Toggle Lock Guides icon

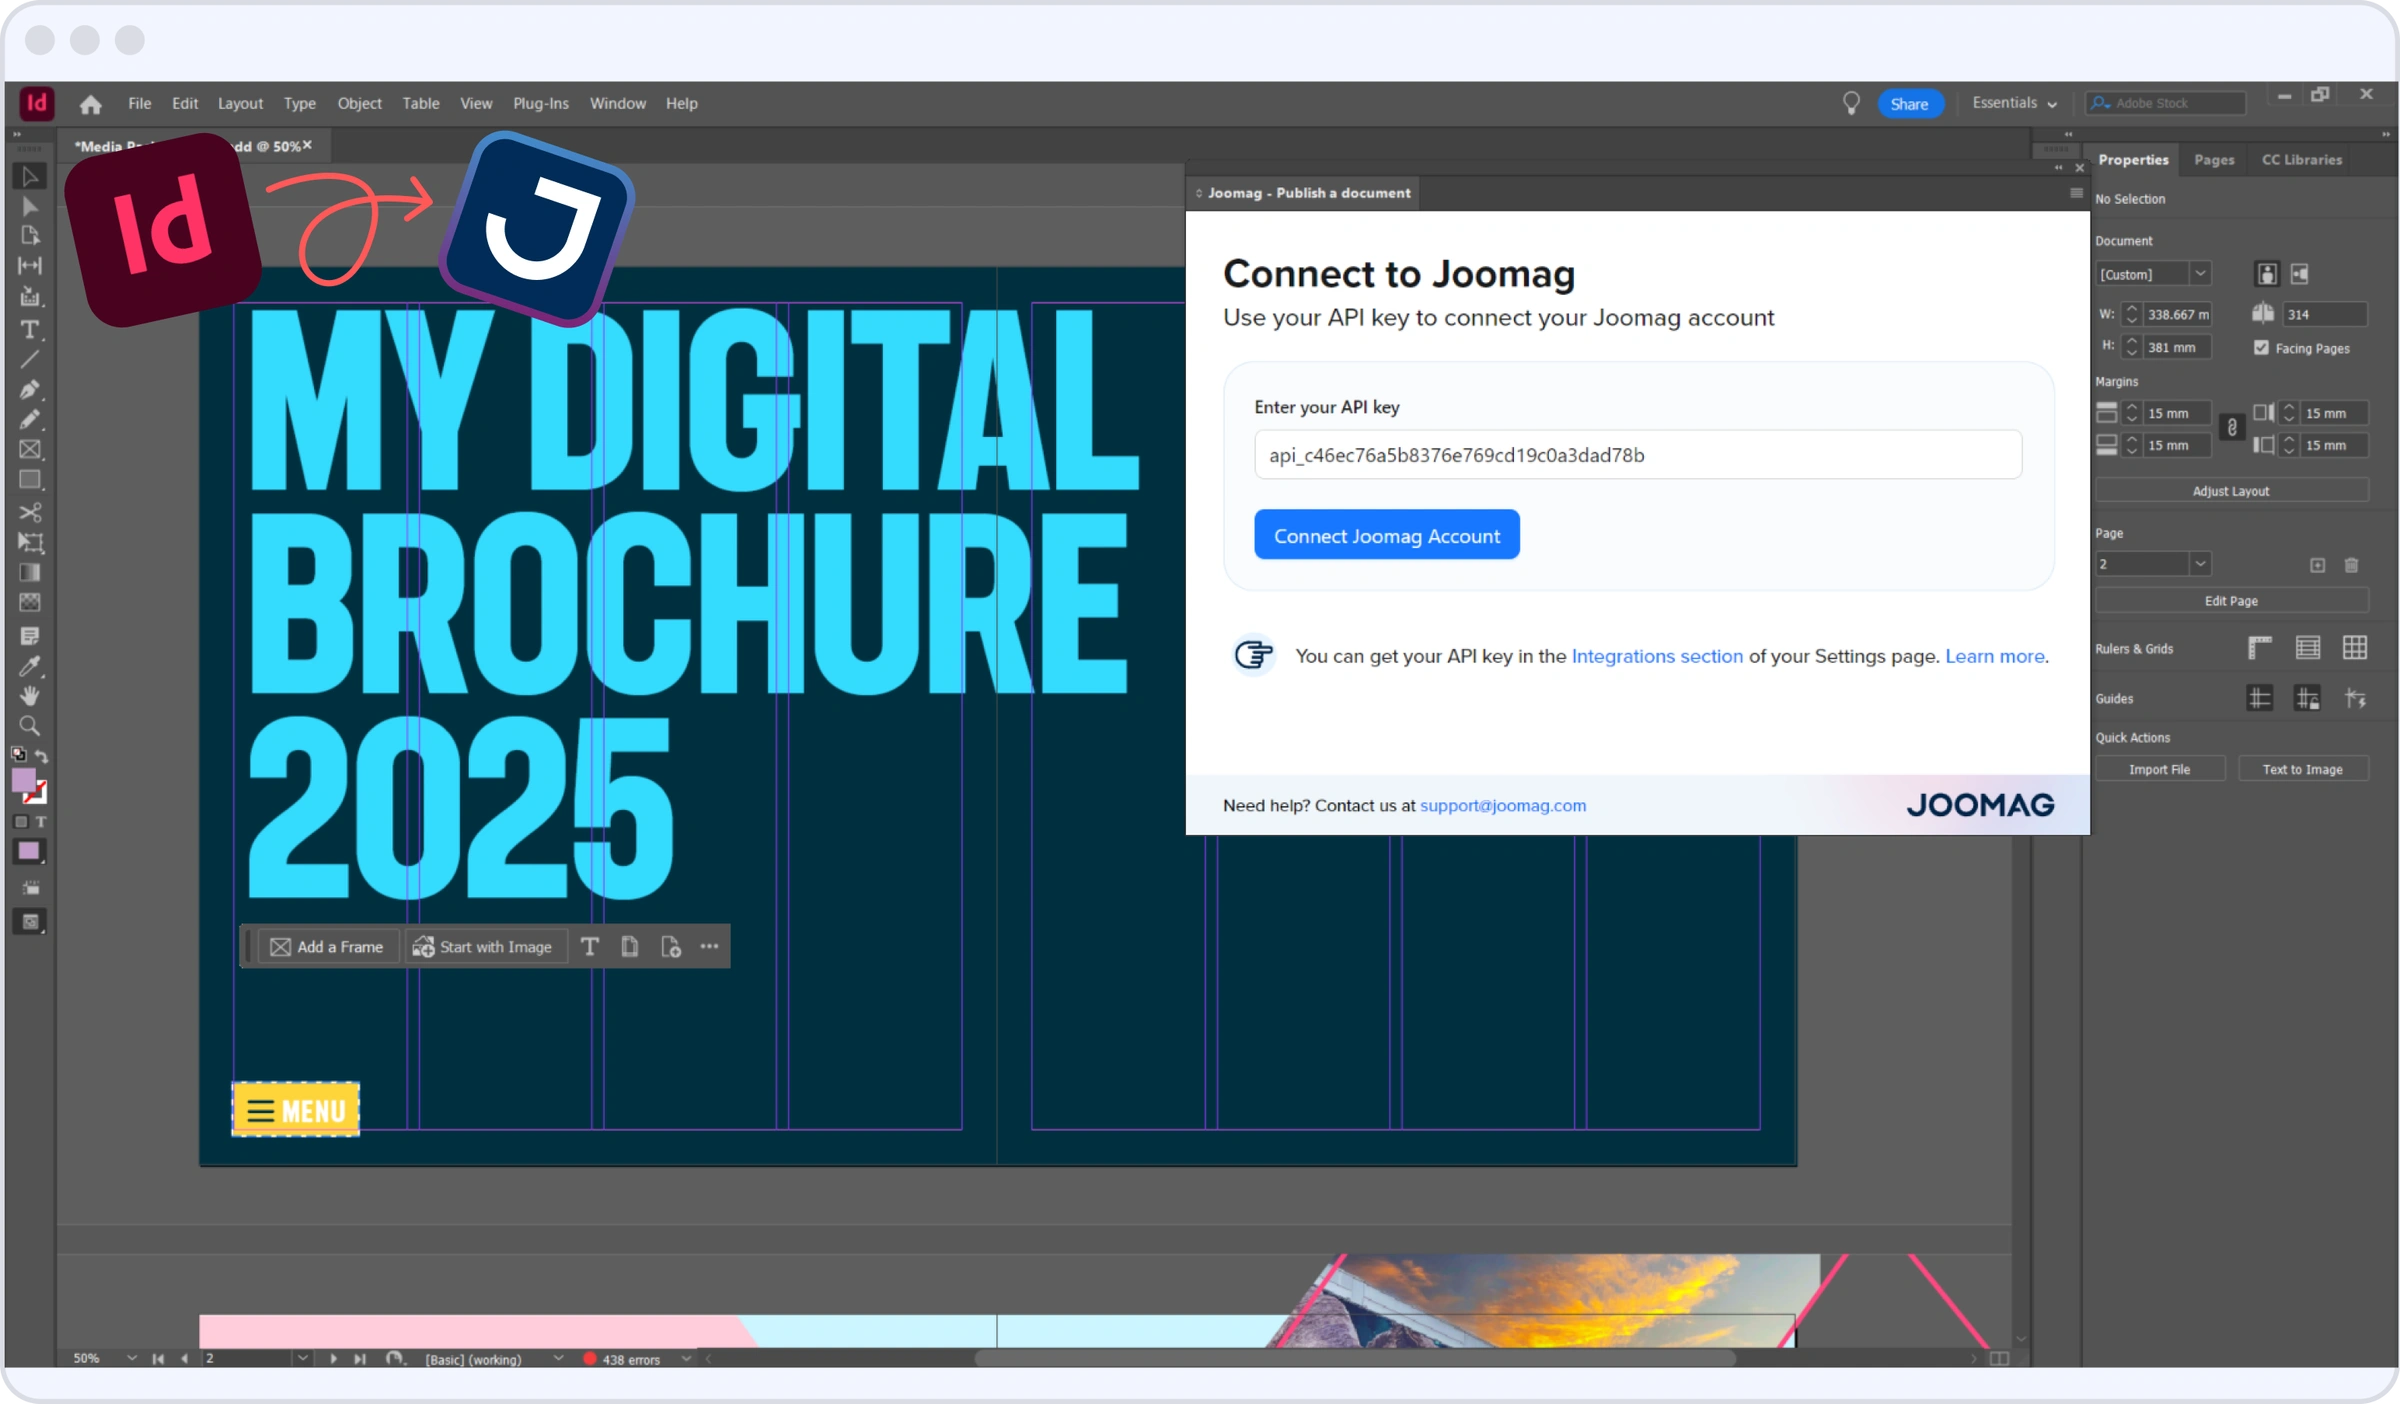[x=2308, y=698]
